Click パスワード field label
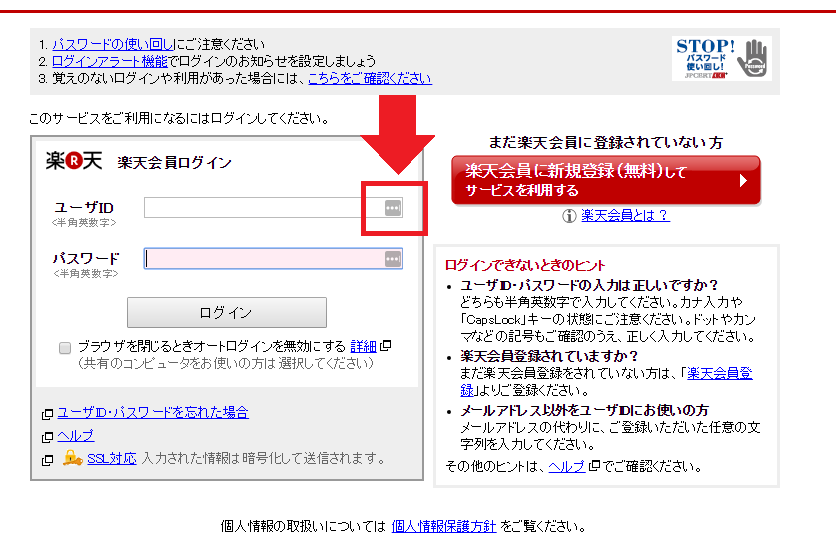The image size is (836, 537). (86, 259)
